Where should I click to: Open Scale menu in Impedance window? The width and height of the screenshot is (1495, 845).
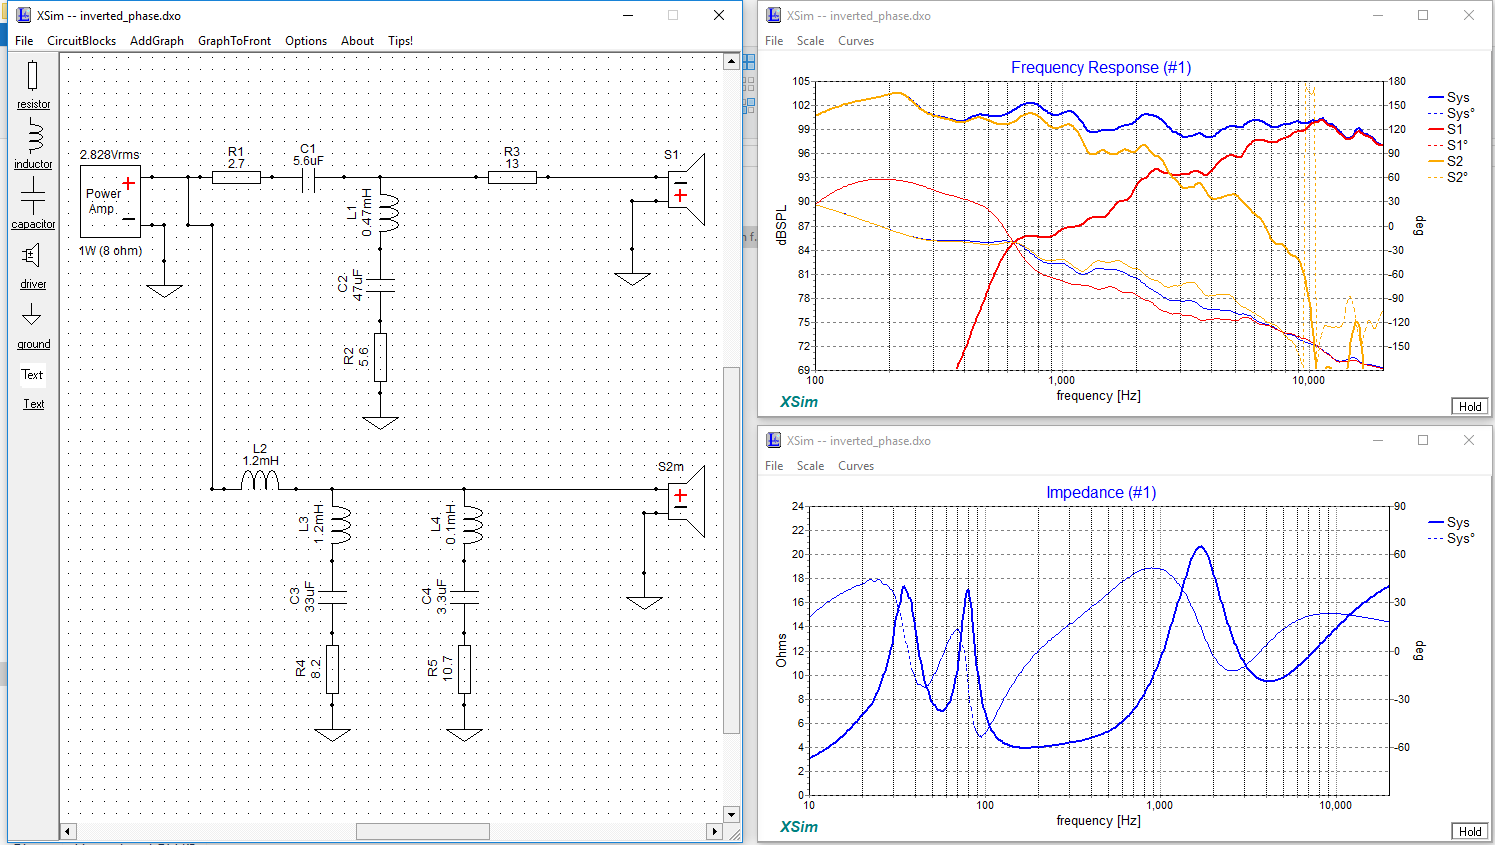[810, 466]
